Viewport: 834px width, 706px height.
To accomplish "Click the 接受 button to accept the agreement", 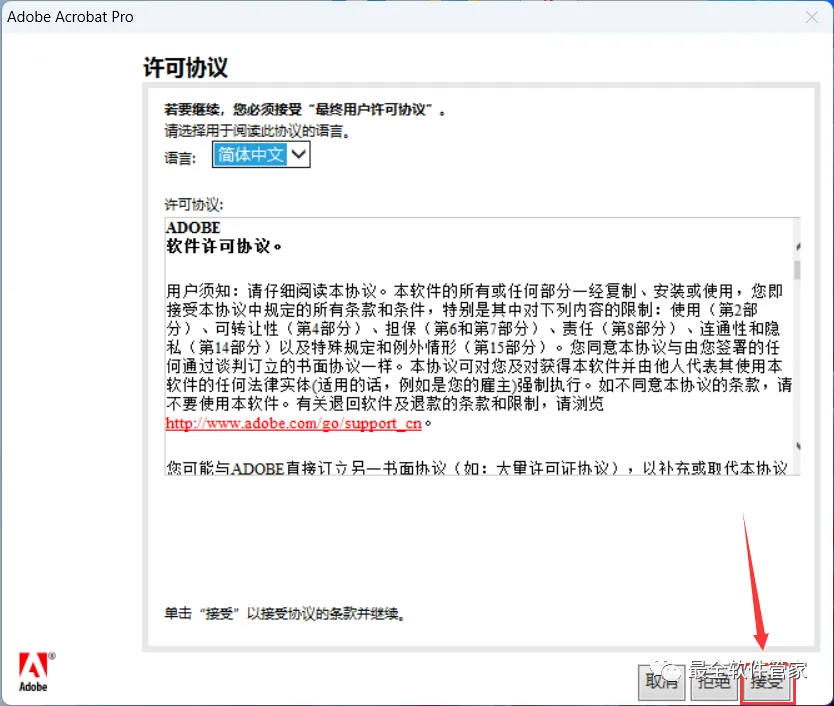I will [x=767, y=682].
